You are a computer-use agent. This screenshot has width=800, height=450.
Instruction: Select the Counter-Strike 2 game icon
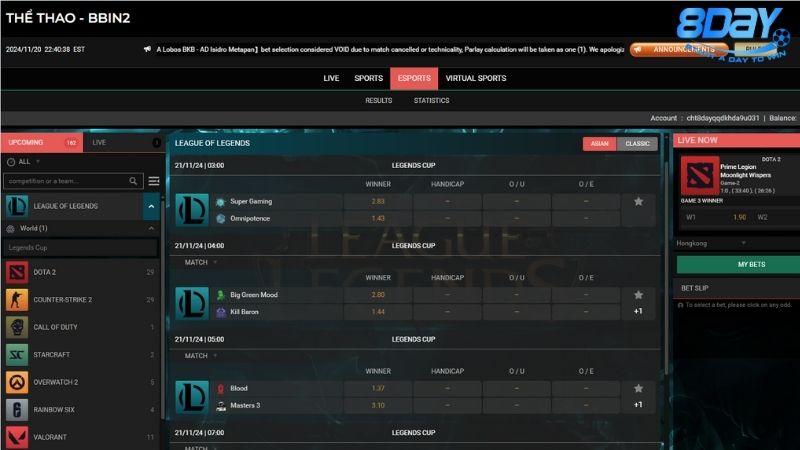tap(16, 299)
